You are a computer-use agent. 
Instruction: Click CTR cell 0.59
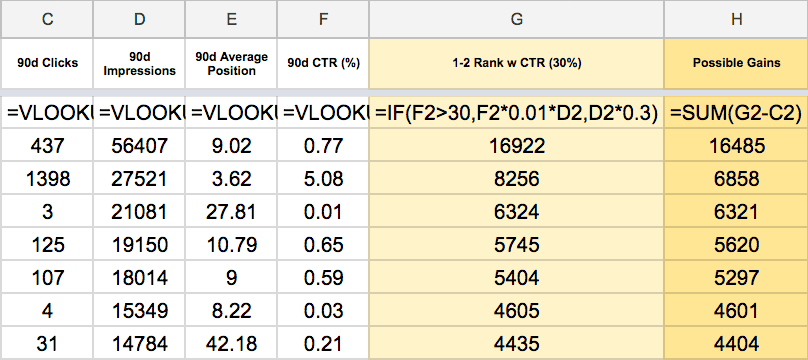[x=323, y=277]
